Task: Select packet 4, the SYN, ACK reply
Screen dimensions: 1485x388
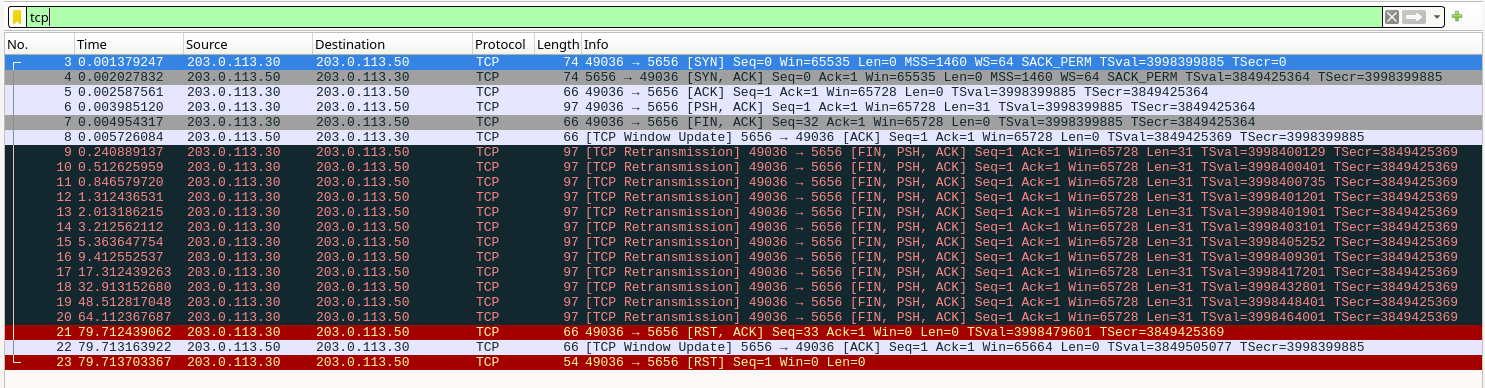Action: [742, 77]
